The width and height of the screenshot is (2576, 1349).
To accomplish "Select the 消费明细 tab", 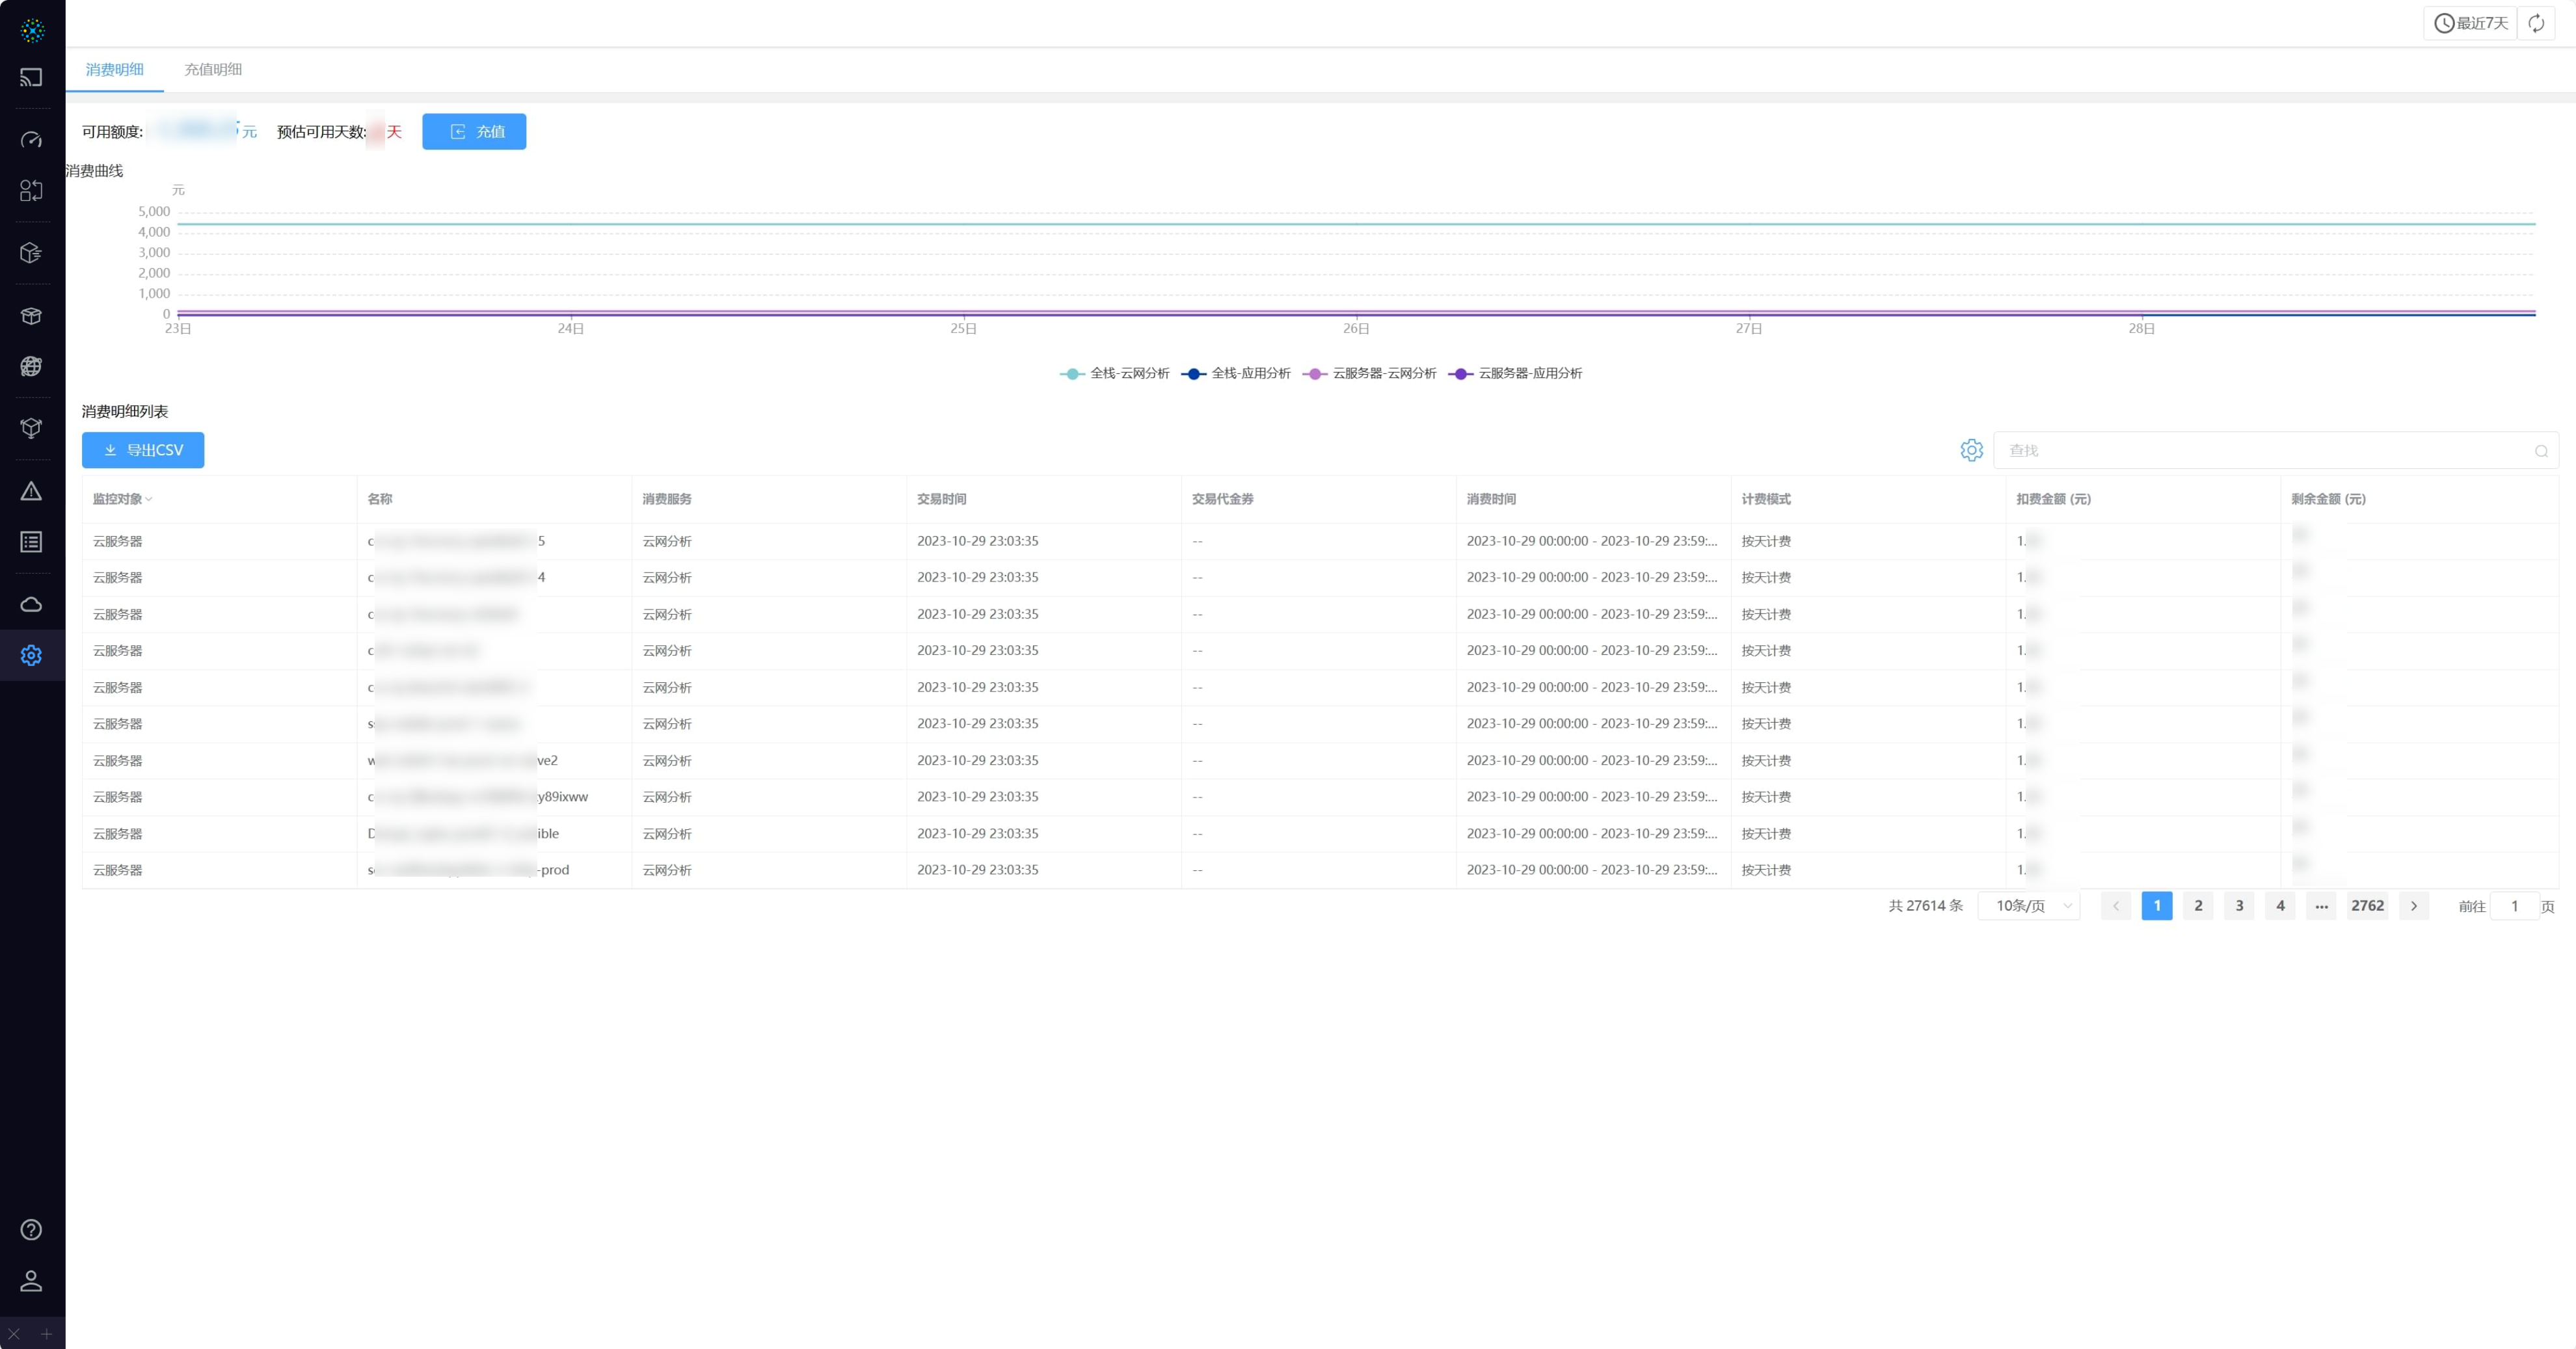I will coord(114,69).
